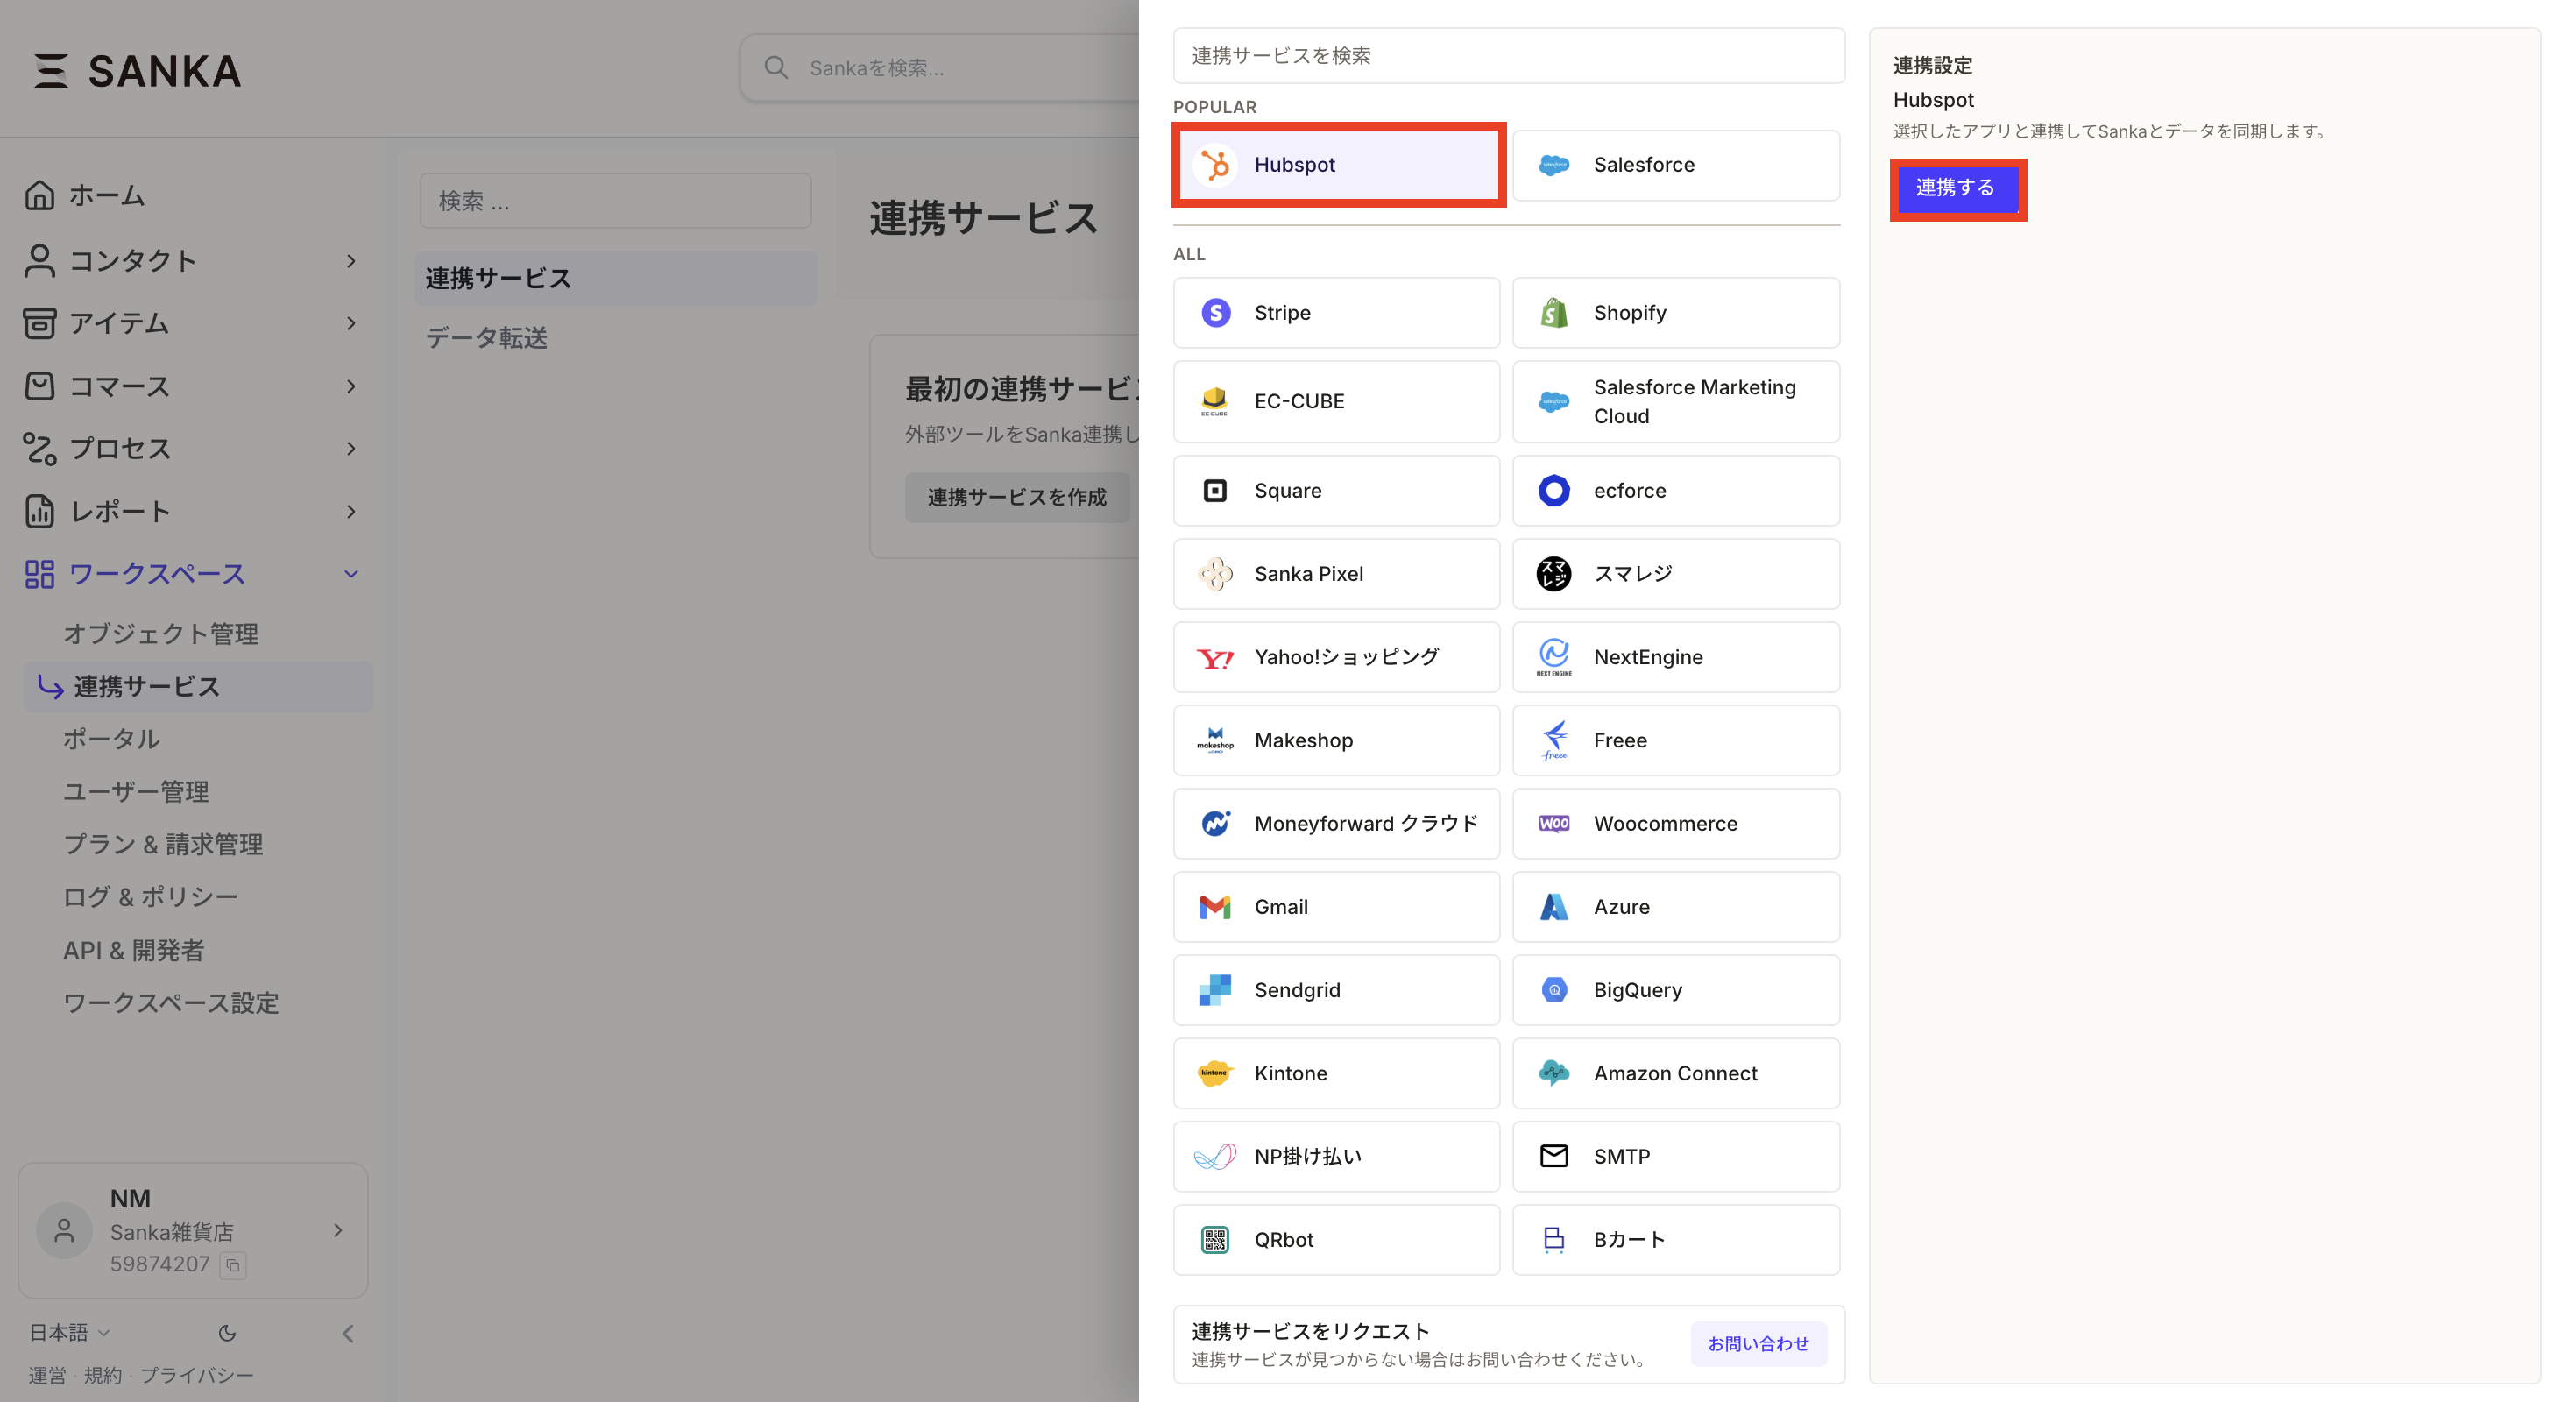Choose the BigQuery integration
2576x1402 pixels.
1675,989
